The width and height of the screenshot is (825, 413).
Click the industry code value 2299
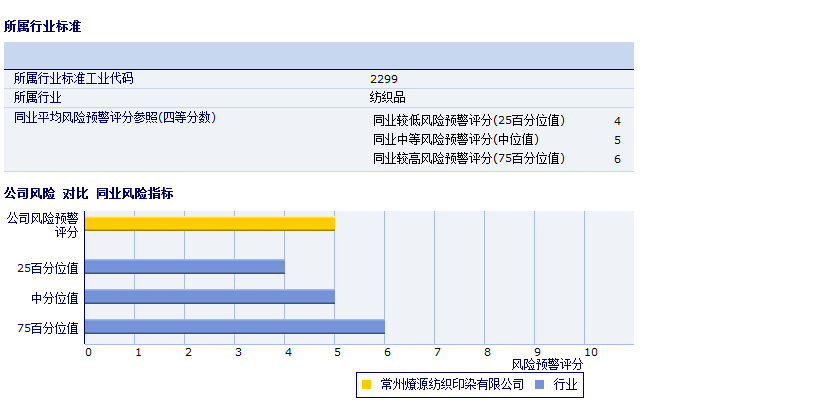pyautogui.click(x=384, y=78)
